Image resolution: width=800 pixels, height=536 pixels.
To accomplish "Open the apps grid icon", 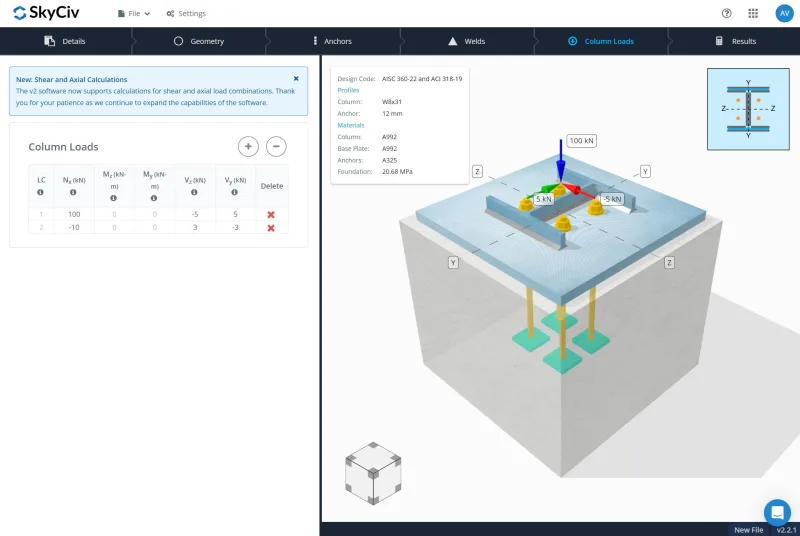I will click(x=753, y=13).
